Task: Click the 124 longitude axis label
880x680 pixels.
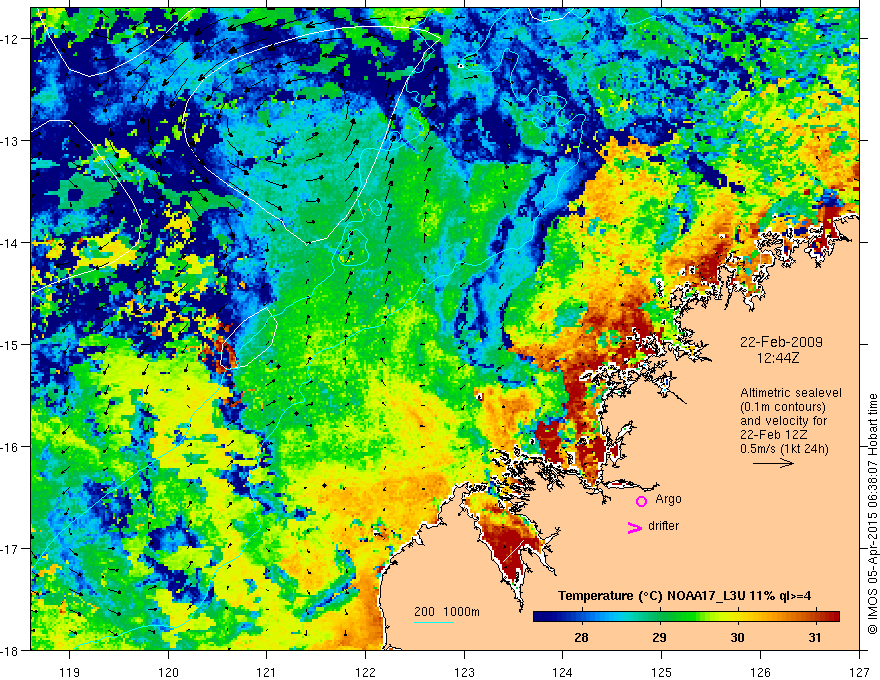Action: 563,672
